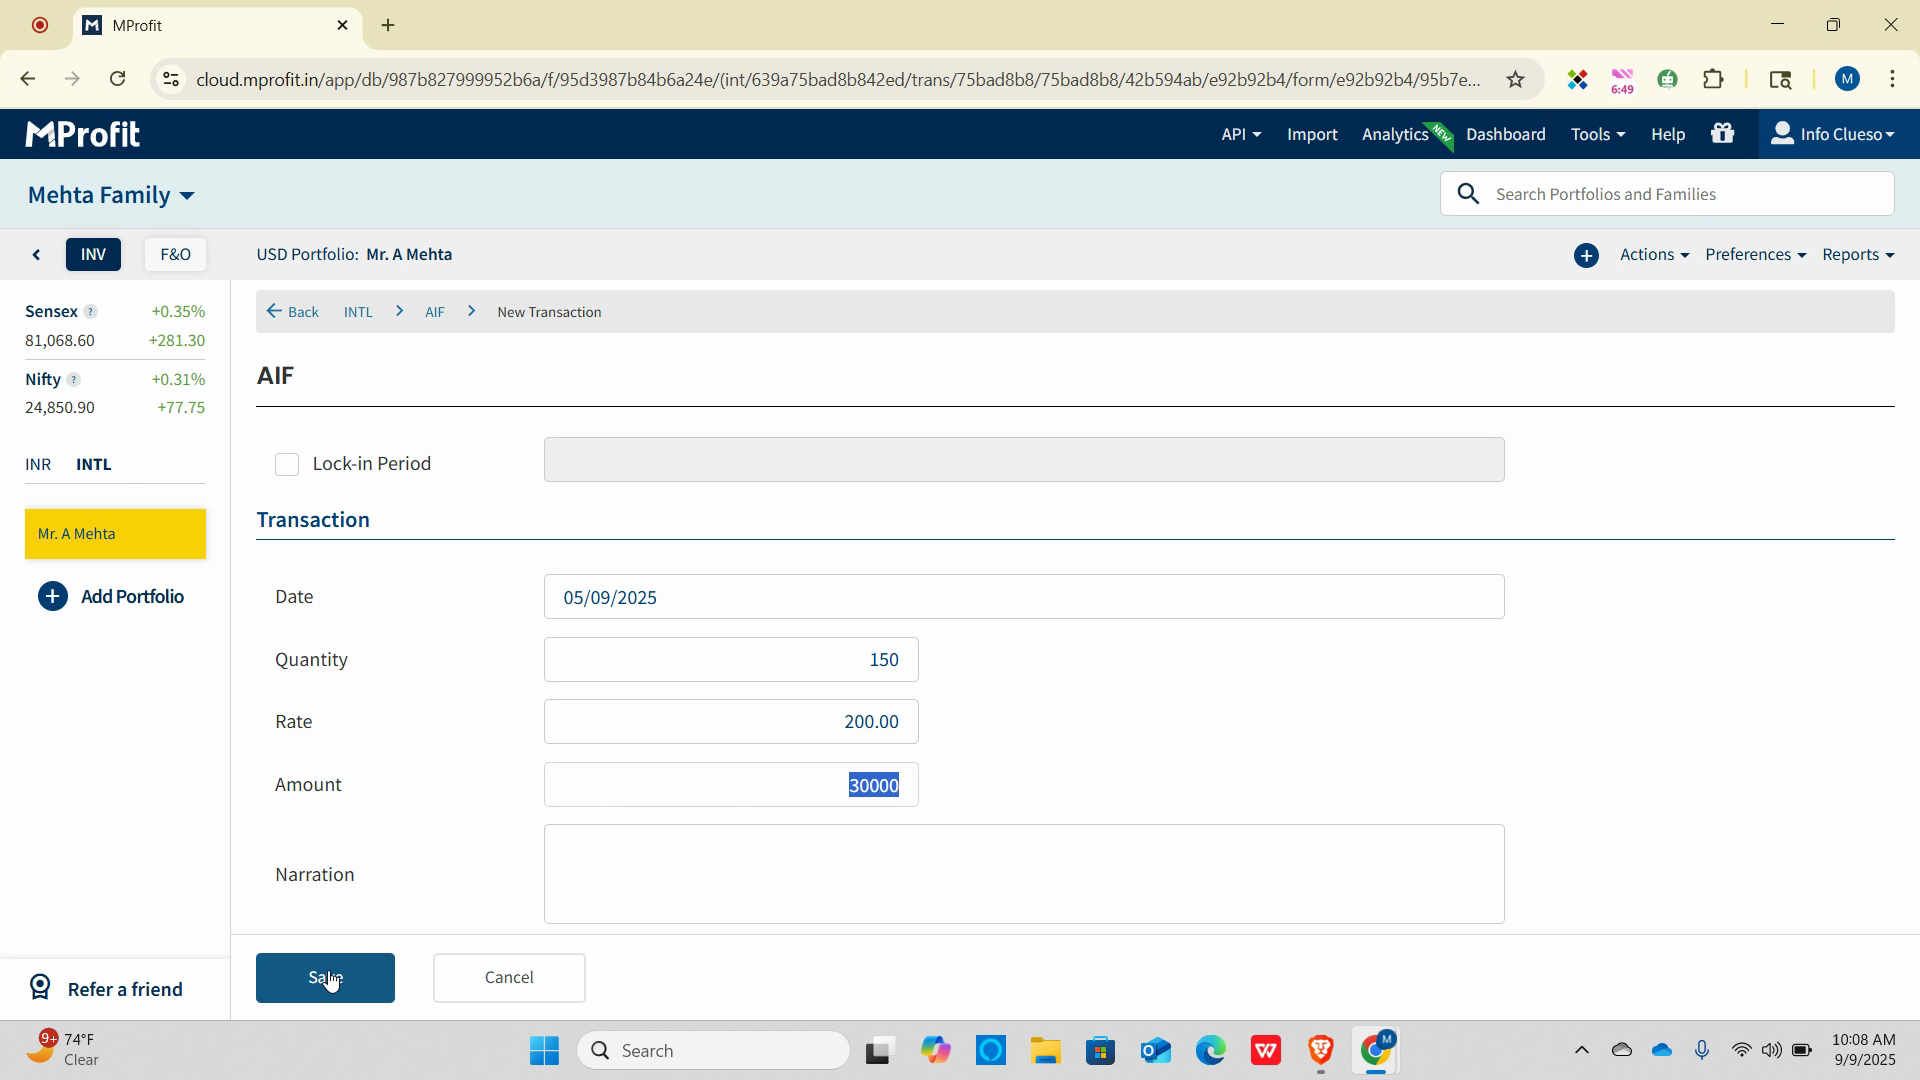Click the Cancel button
Viewport: 1920px width, 1080px height.
509,977
